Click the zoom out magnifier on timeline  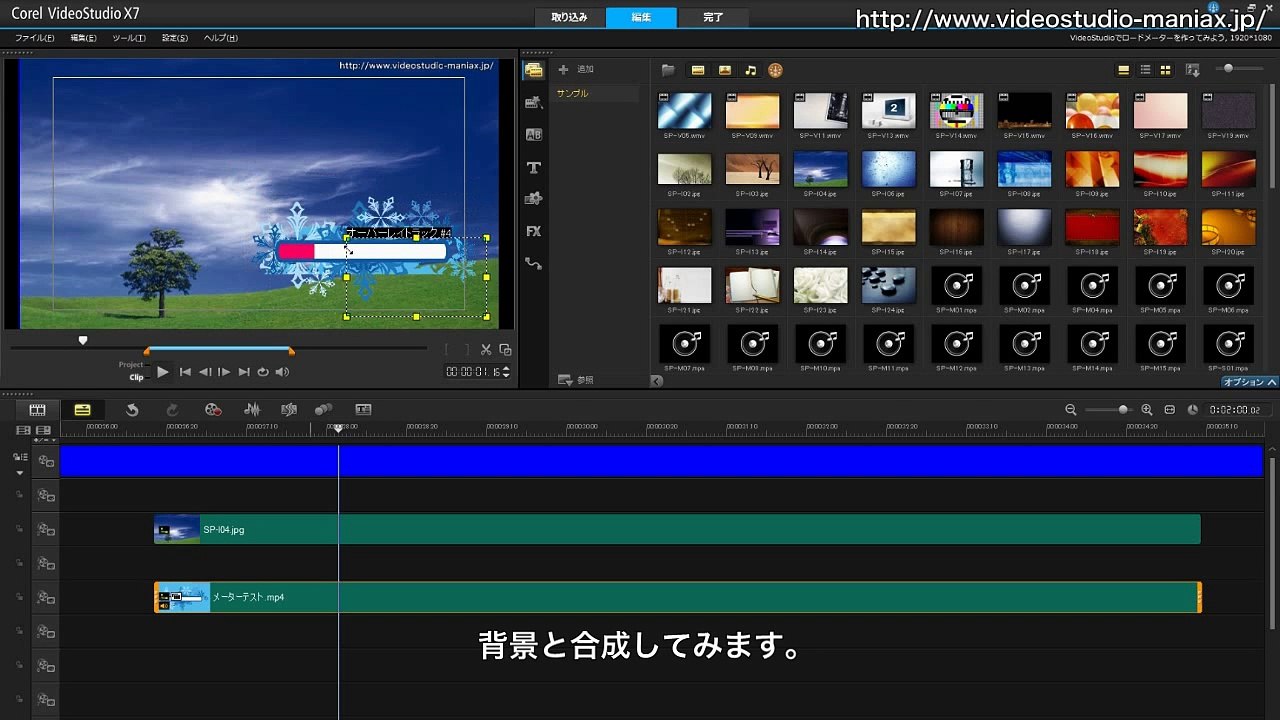click(x=1071, y=410)
